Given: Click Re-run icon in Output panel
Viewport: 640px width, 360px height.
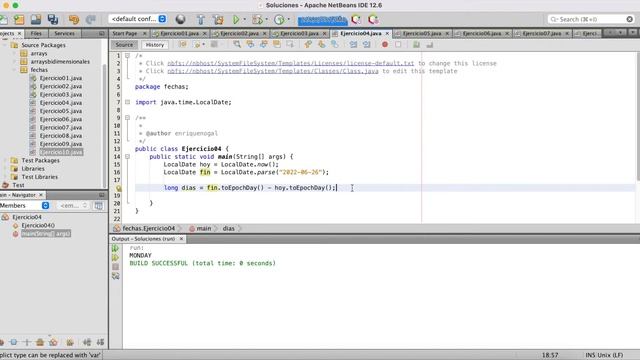Looking at the screenshot, I should (116, 248).
